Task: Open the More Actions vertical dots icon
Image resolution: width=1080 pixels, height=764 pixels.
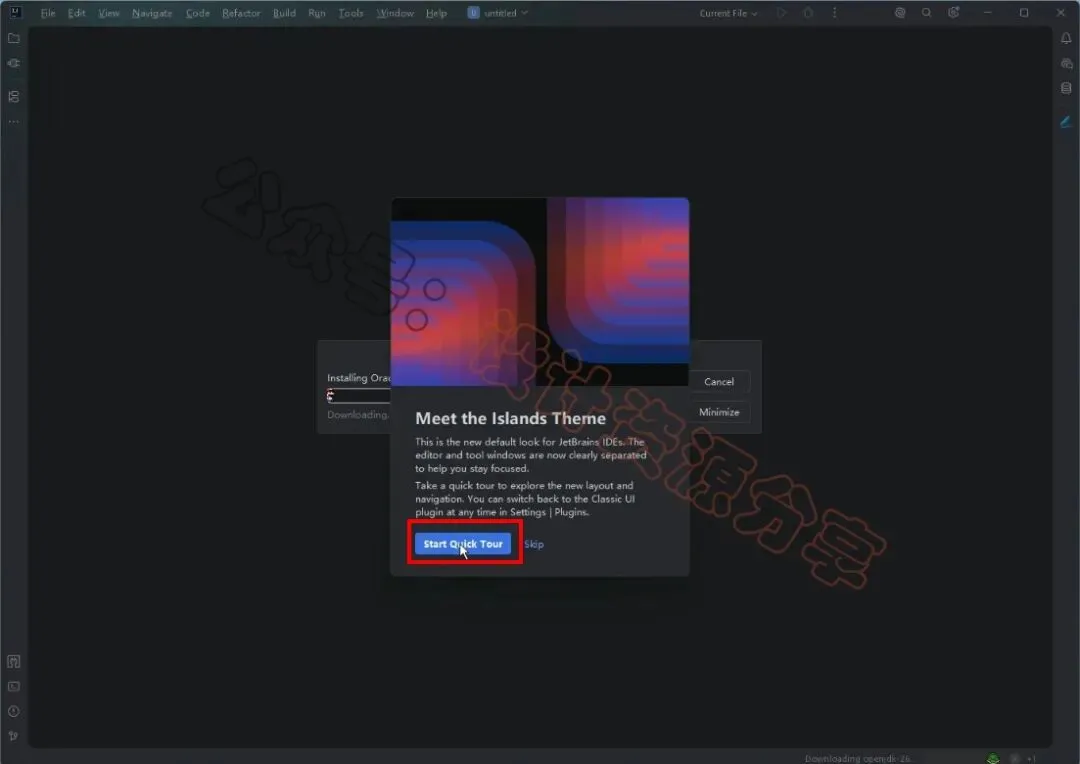Action: tap(834, 12)
